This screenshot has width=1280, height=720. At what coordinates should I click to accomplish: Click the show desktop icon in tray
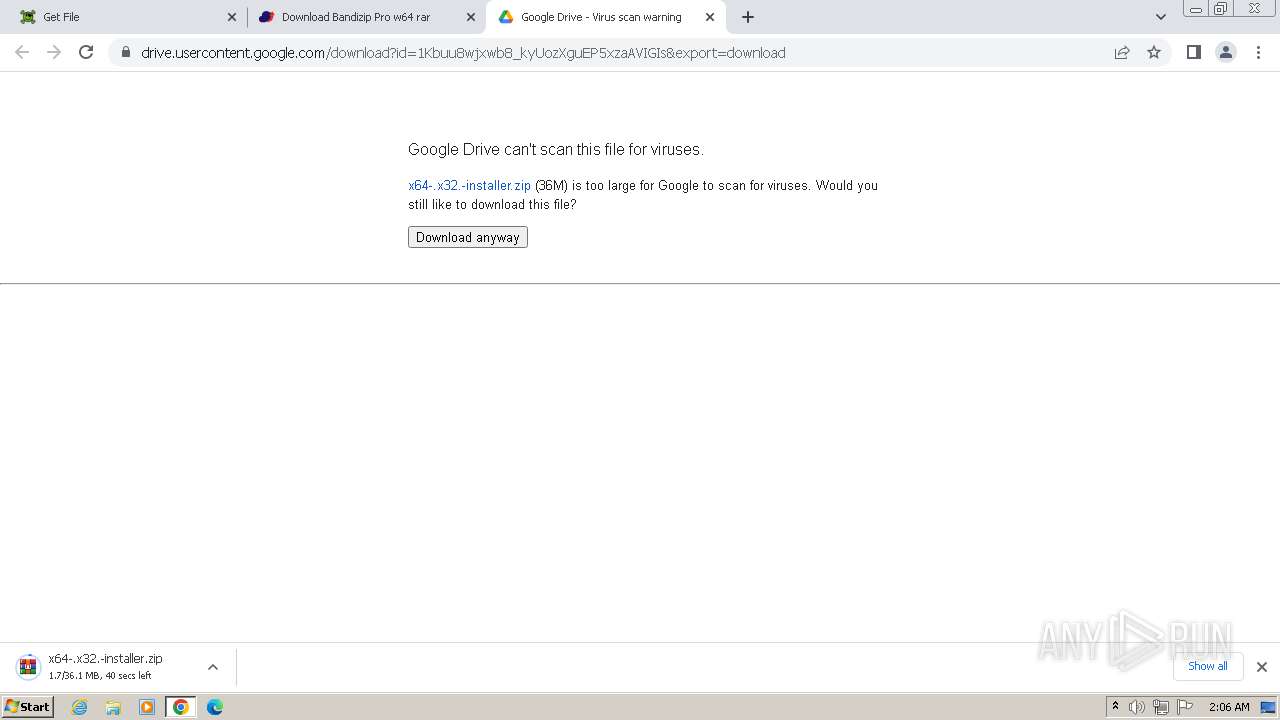coord(1268,707)
